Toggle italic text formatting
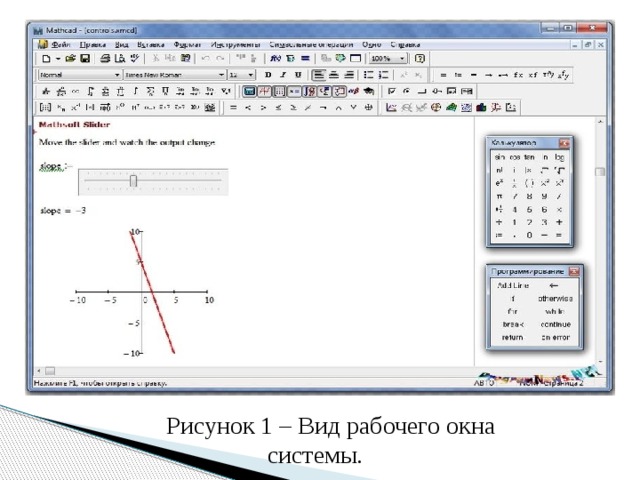The image size is (640, 480). [x=283, y=75]
